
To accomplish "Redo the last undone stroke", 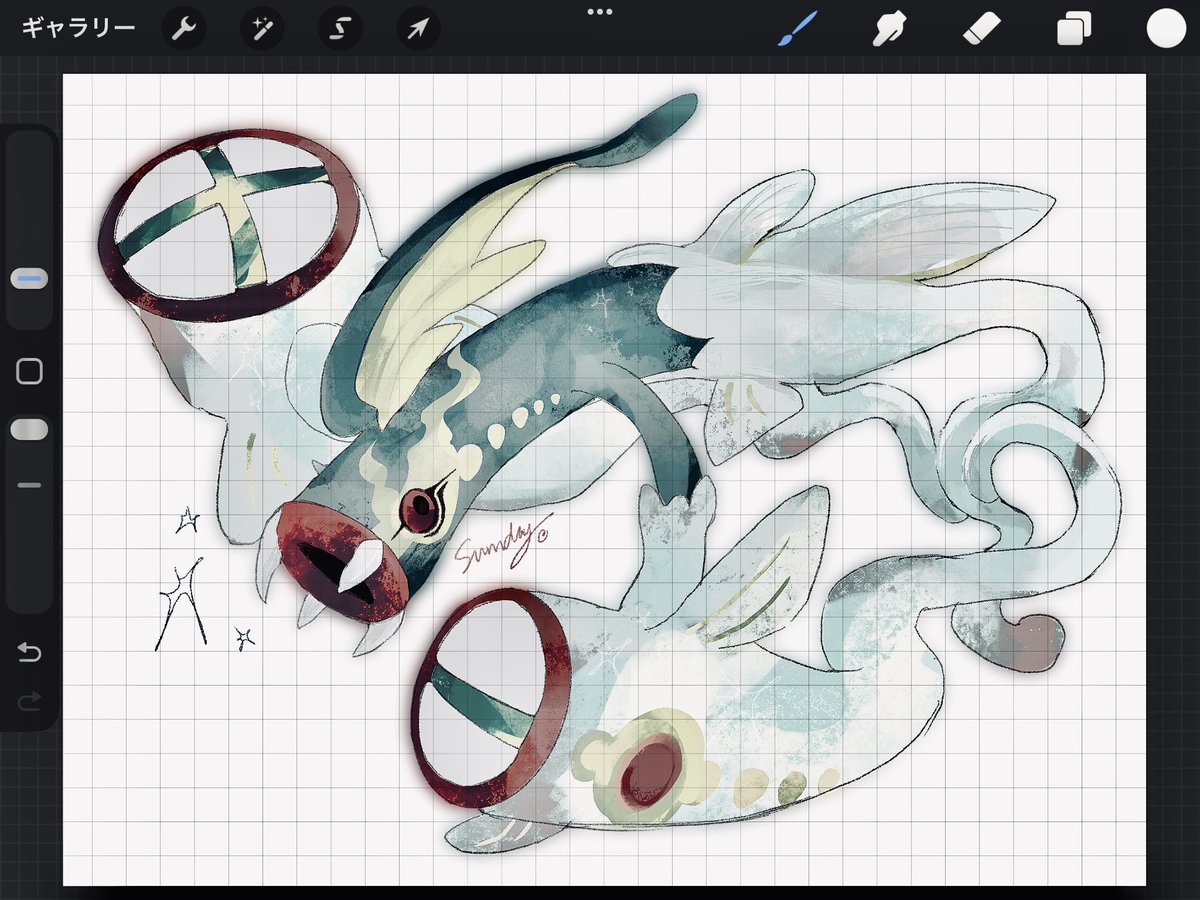I will (29, 702).
